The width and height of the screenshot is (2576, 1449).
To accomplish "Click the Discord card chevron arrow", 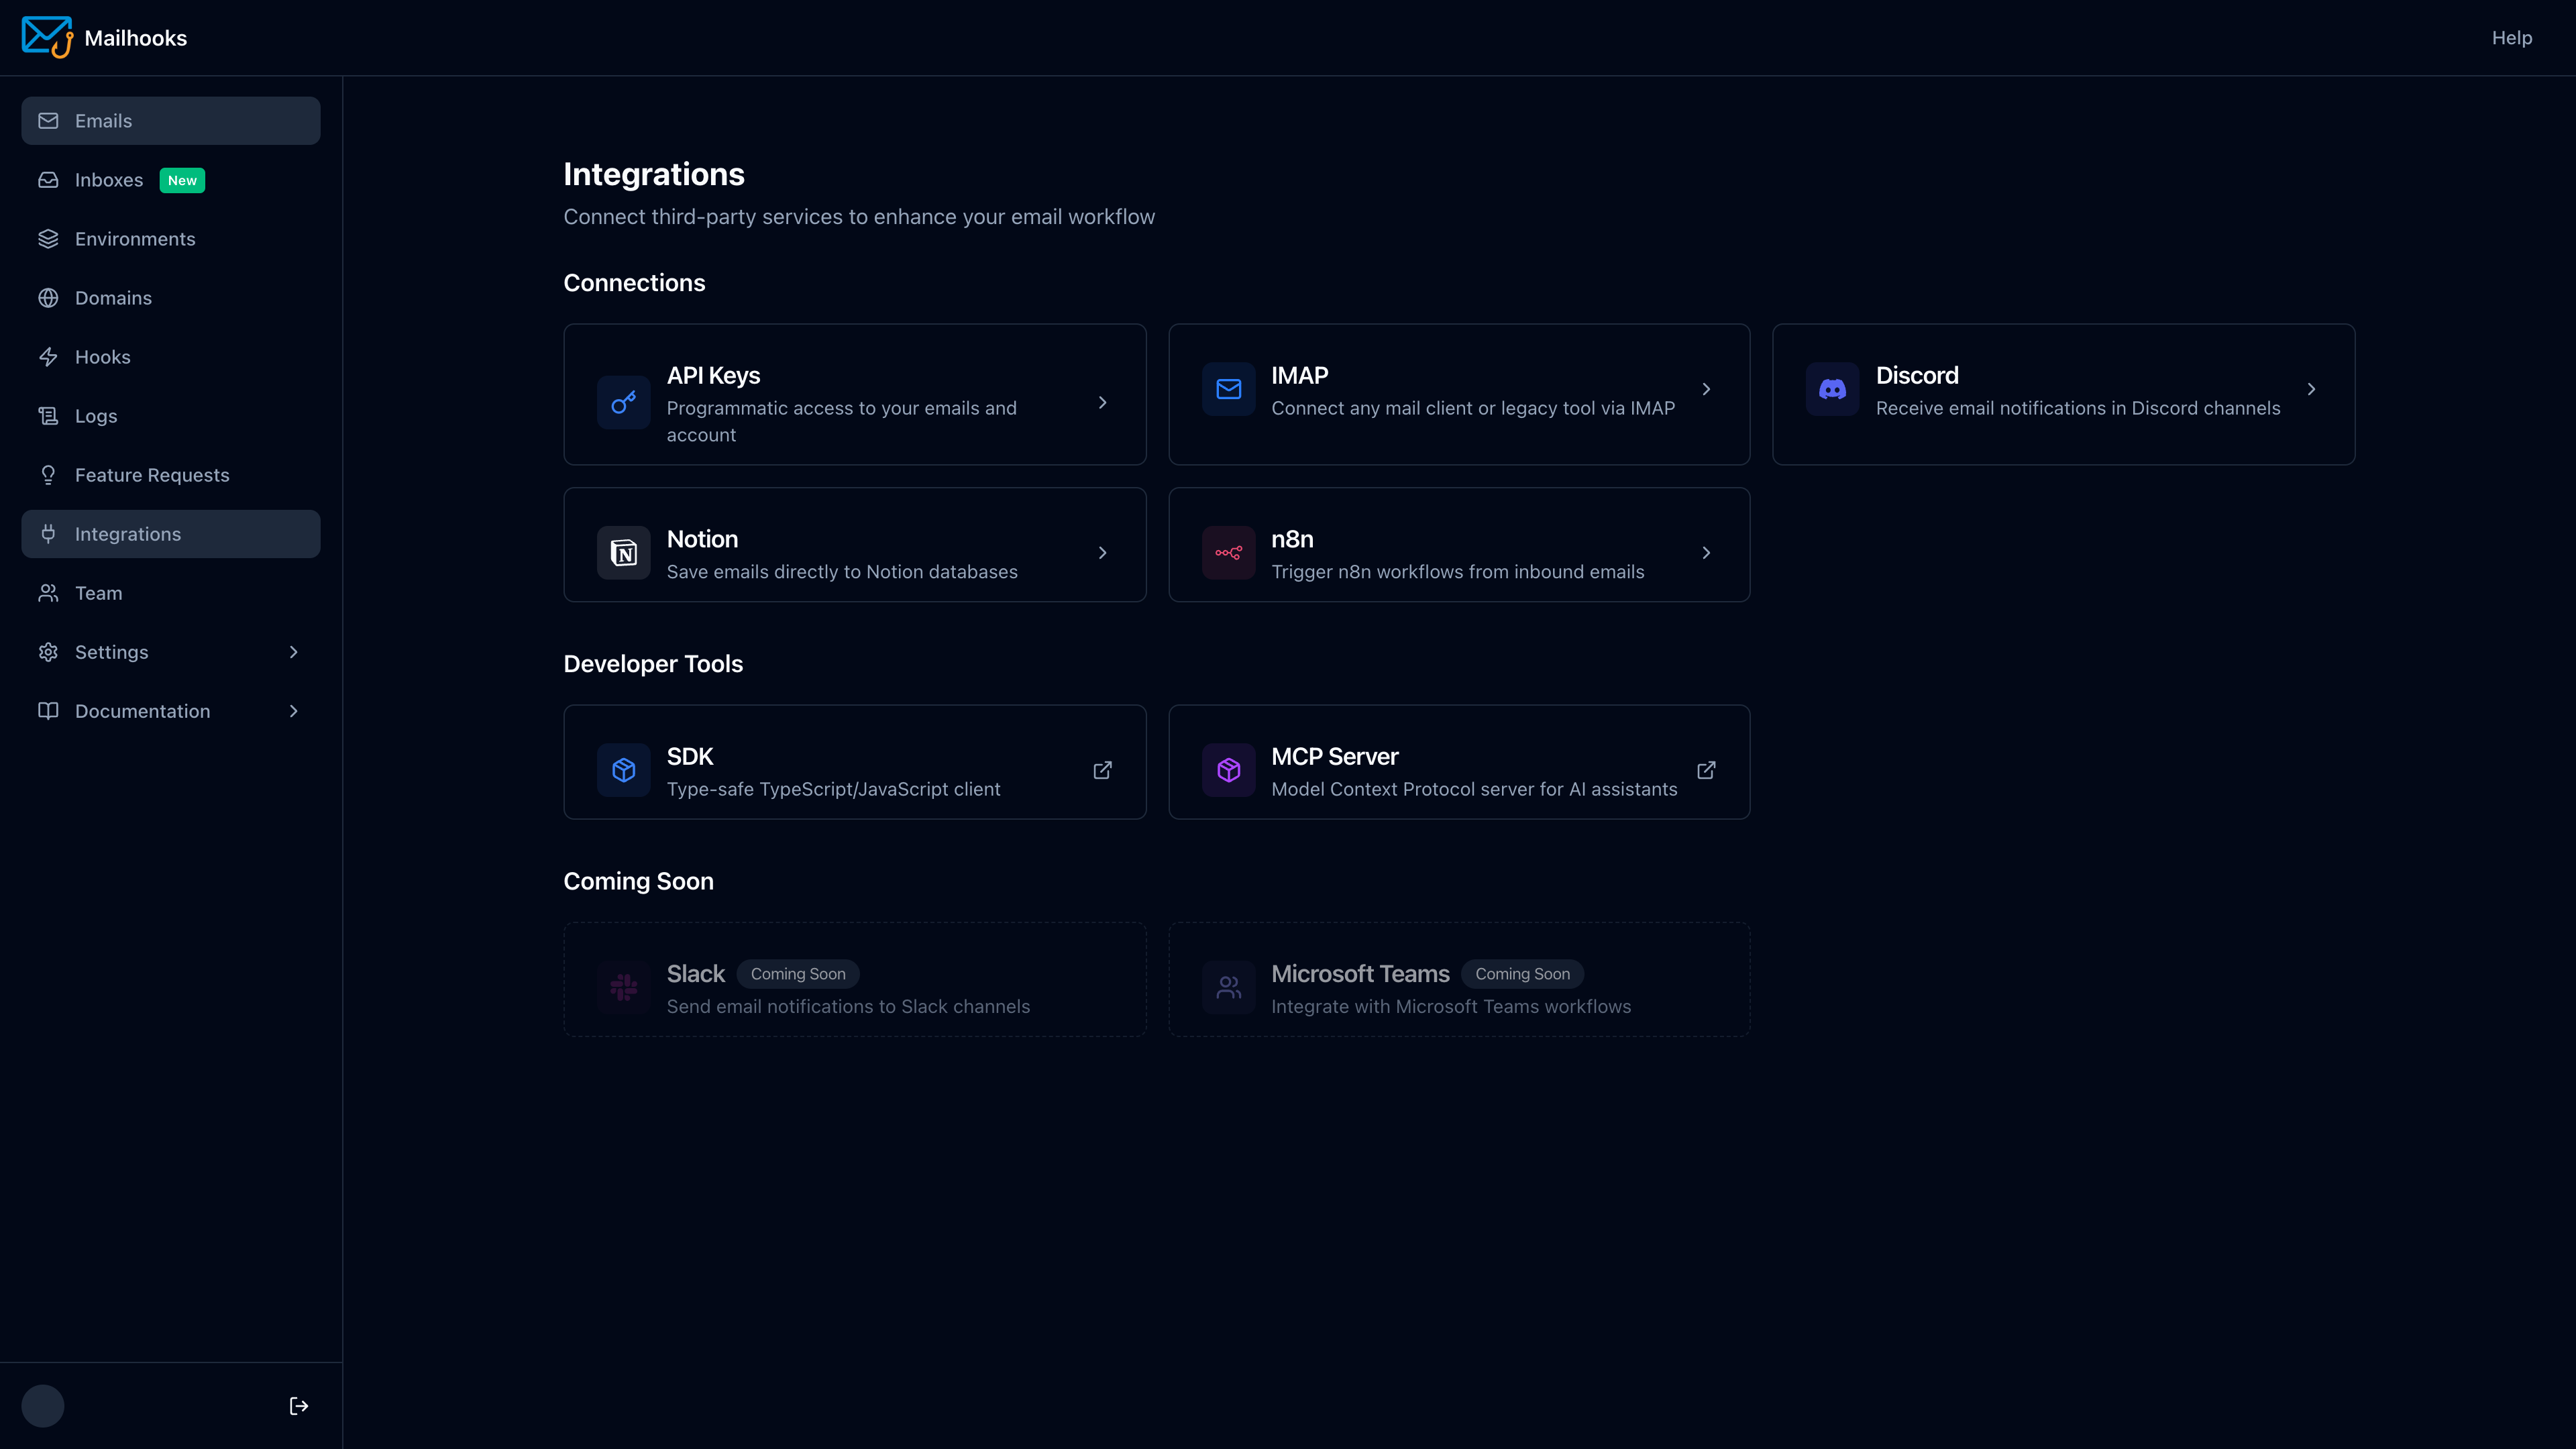I will tap(2311, 389).
